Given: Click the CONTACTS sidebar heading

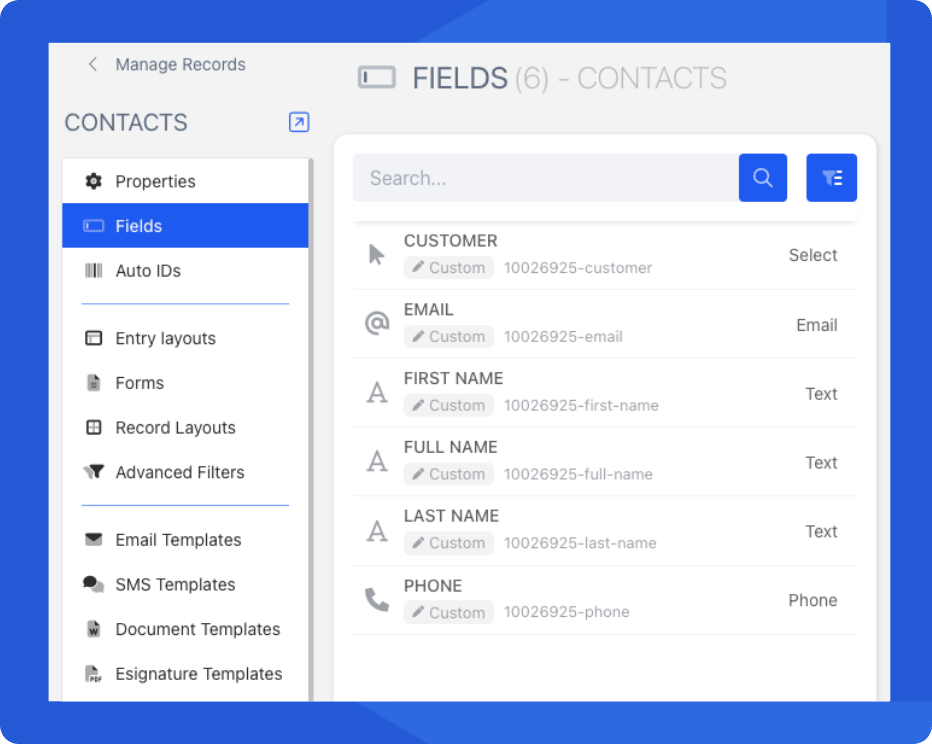Looking at the screenshot, I should point(126,122).
